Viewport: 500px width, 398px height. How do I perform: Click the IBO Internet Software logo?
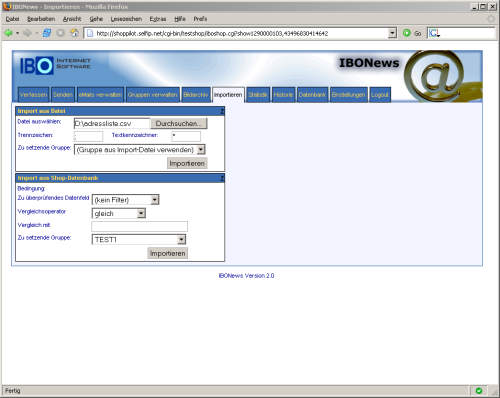pyautogui.click(x=55, y=65)
